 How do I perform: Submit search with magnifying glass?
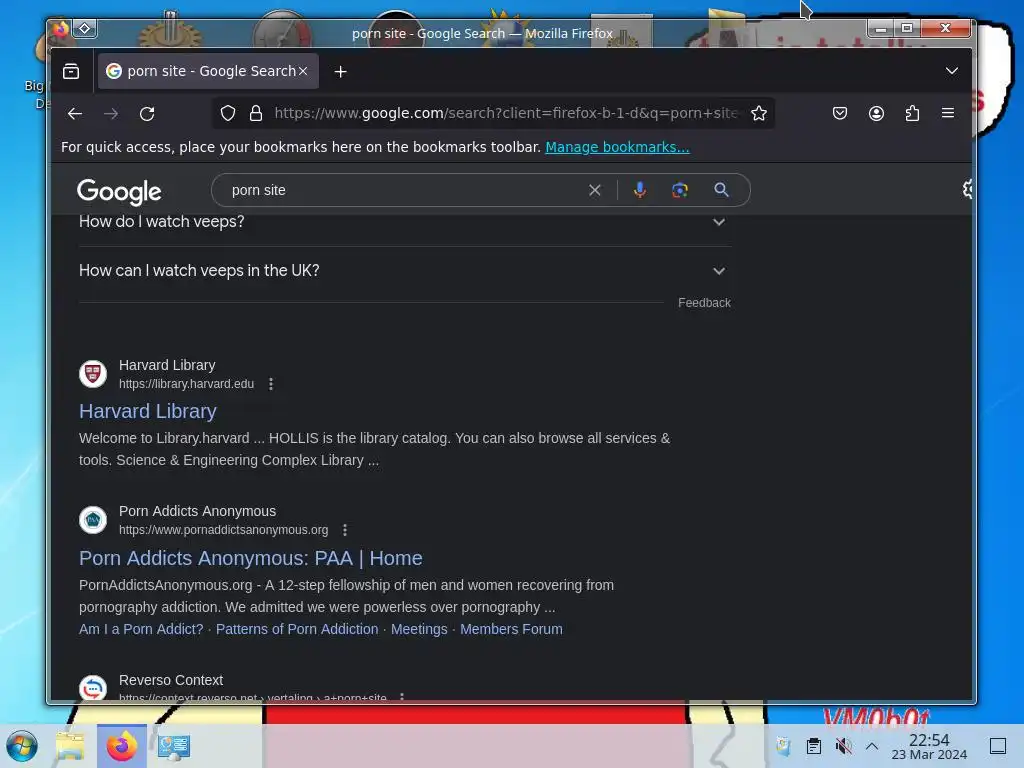coord(721,190)
